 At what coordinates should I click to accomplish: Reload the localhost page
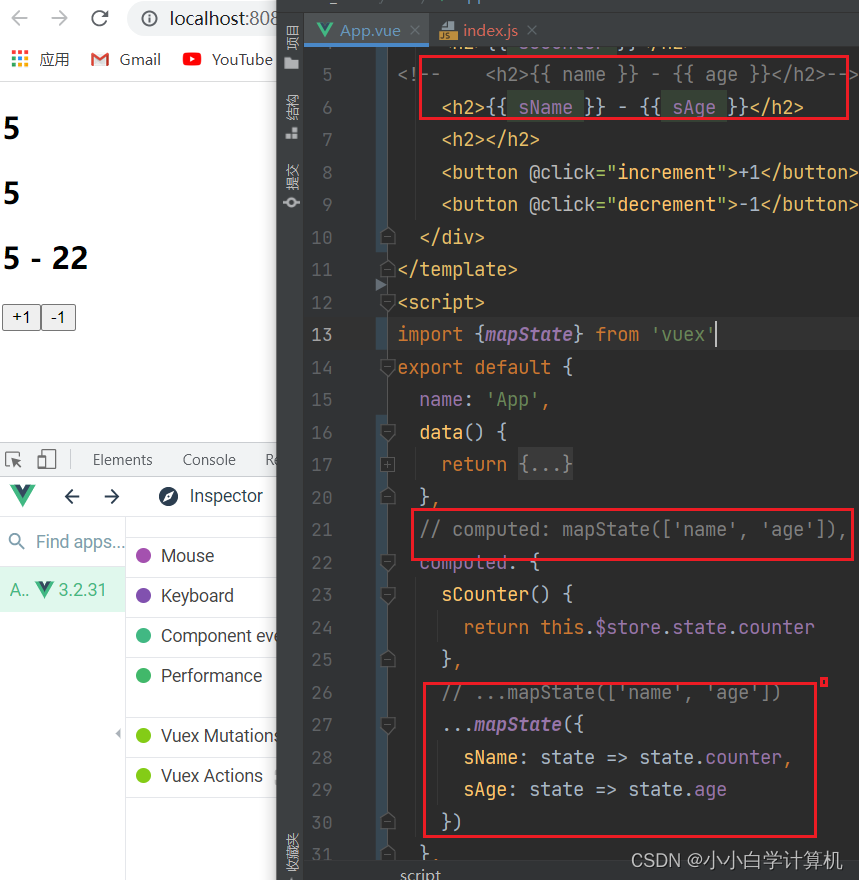pyautogui.click(x=100, y=19)
